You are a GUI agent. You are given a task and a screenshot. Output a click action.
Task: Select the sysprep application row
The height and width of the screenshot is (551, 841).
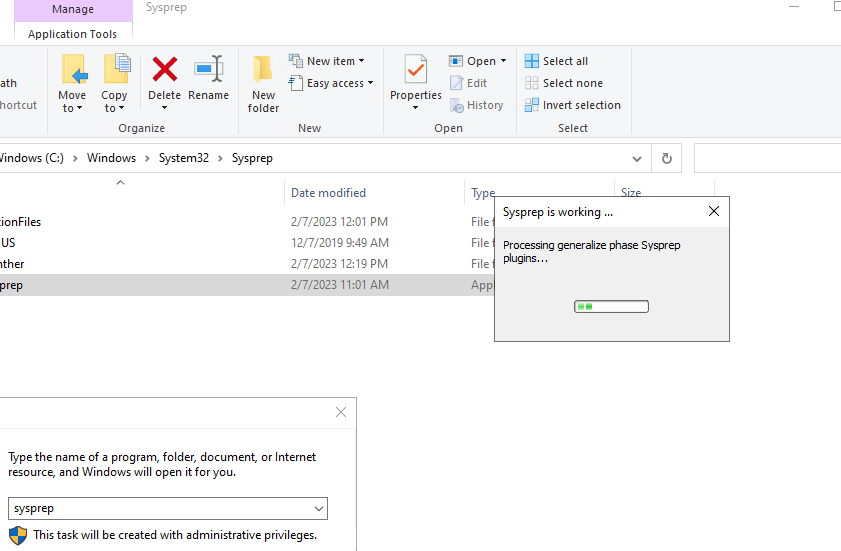click(247, 285)
